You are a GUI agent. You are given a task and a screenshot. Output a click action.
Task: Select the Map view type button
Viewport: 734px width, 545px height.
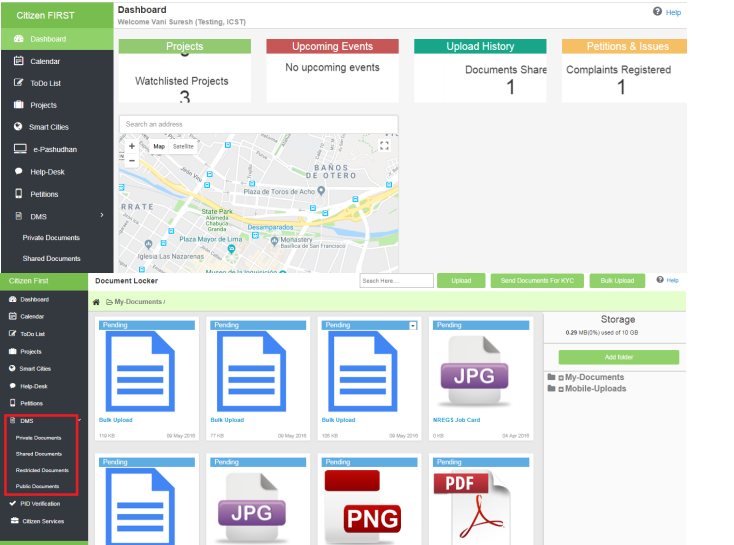(158, 146)
